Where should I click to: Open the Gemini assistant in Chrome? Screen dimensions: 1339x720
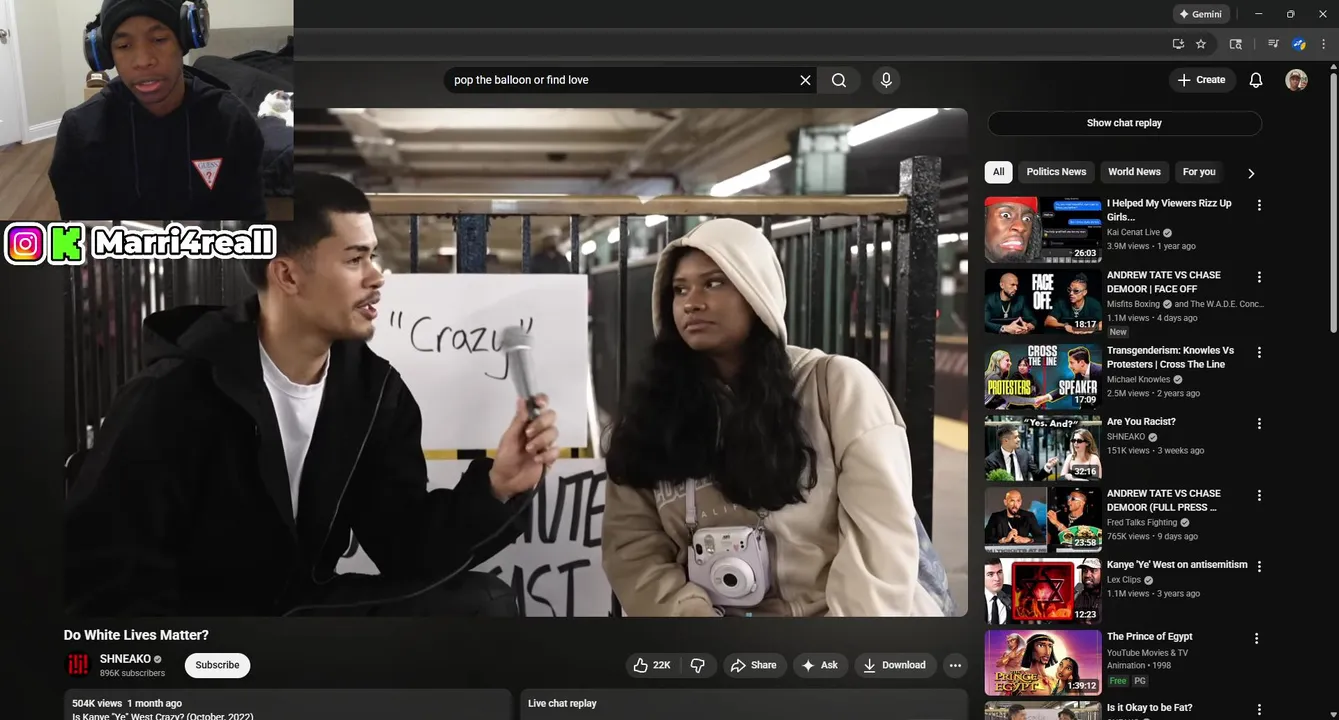click(x=1201, y=14)
